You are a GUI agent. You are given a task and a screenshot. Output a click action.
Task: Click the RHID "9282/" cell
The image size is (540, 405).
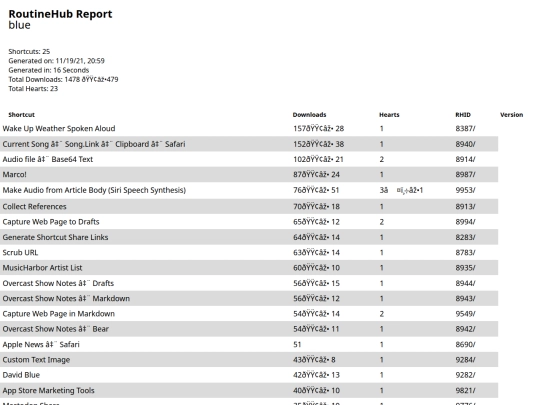(465, 375)
